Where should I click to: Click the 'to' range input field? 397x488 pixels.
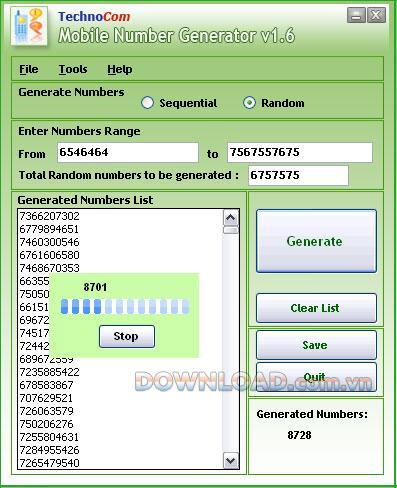[x=300, y=152]
